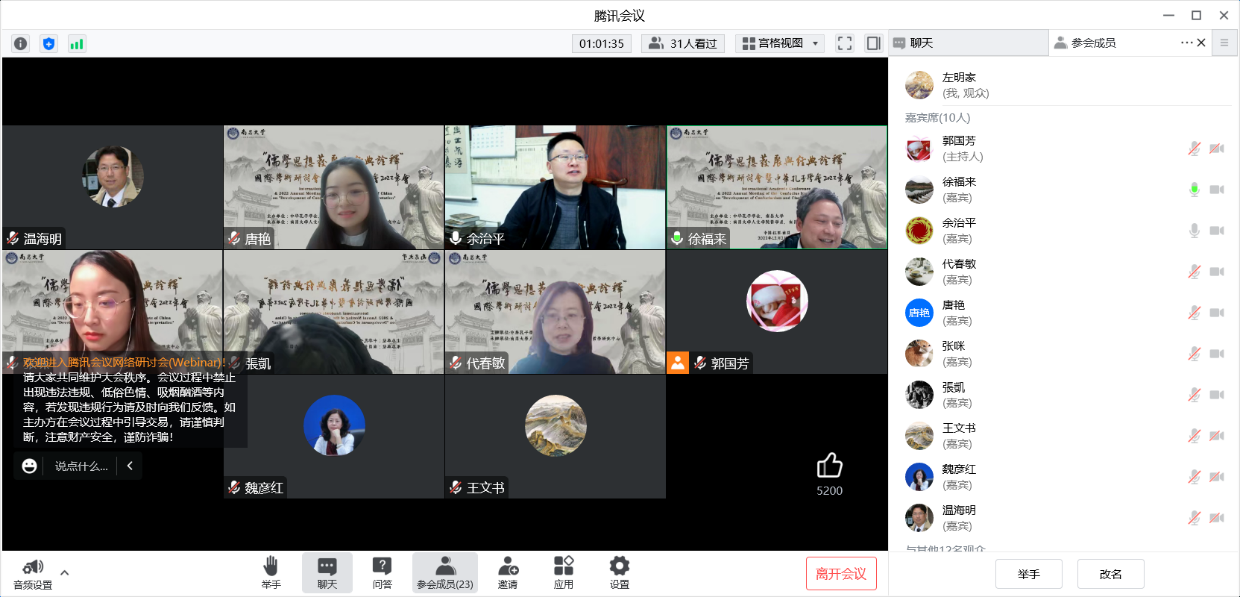The image size is (1240, 597).
Task: Select 张咪 in the member list
Action: point(1063,353)
